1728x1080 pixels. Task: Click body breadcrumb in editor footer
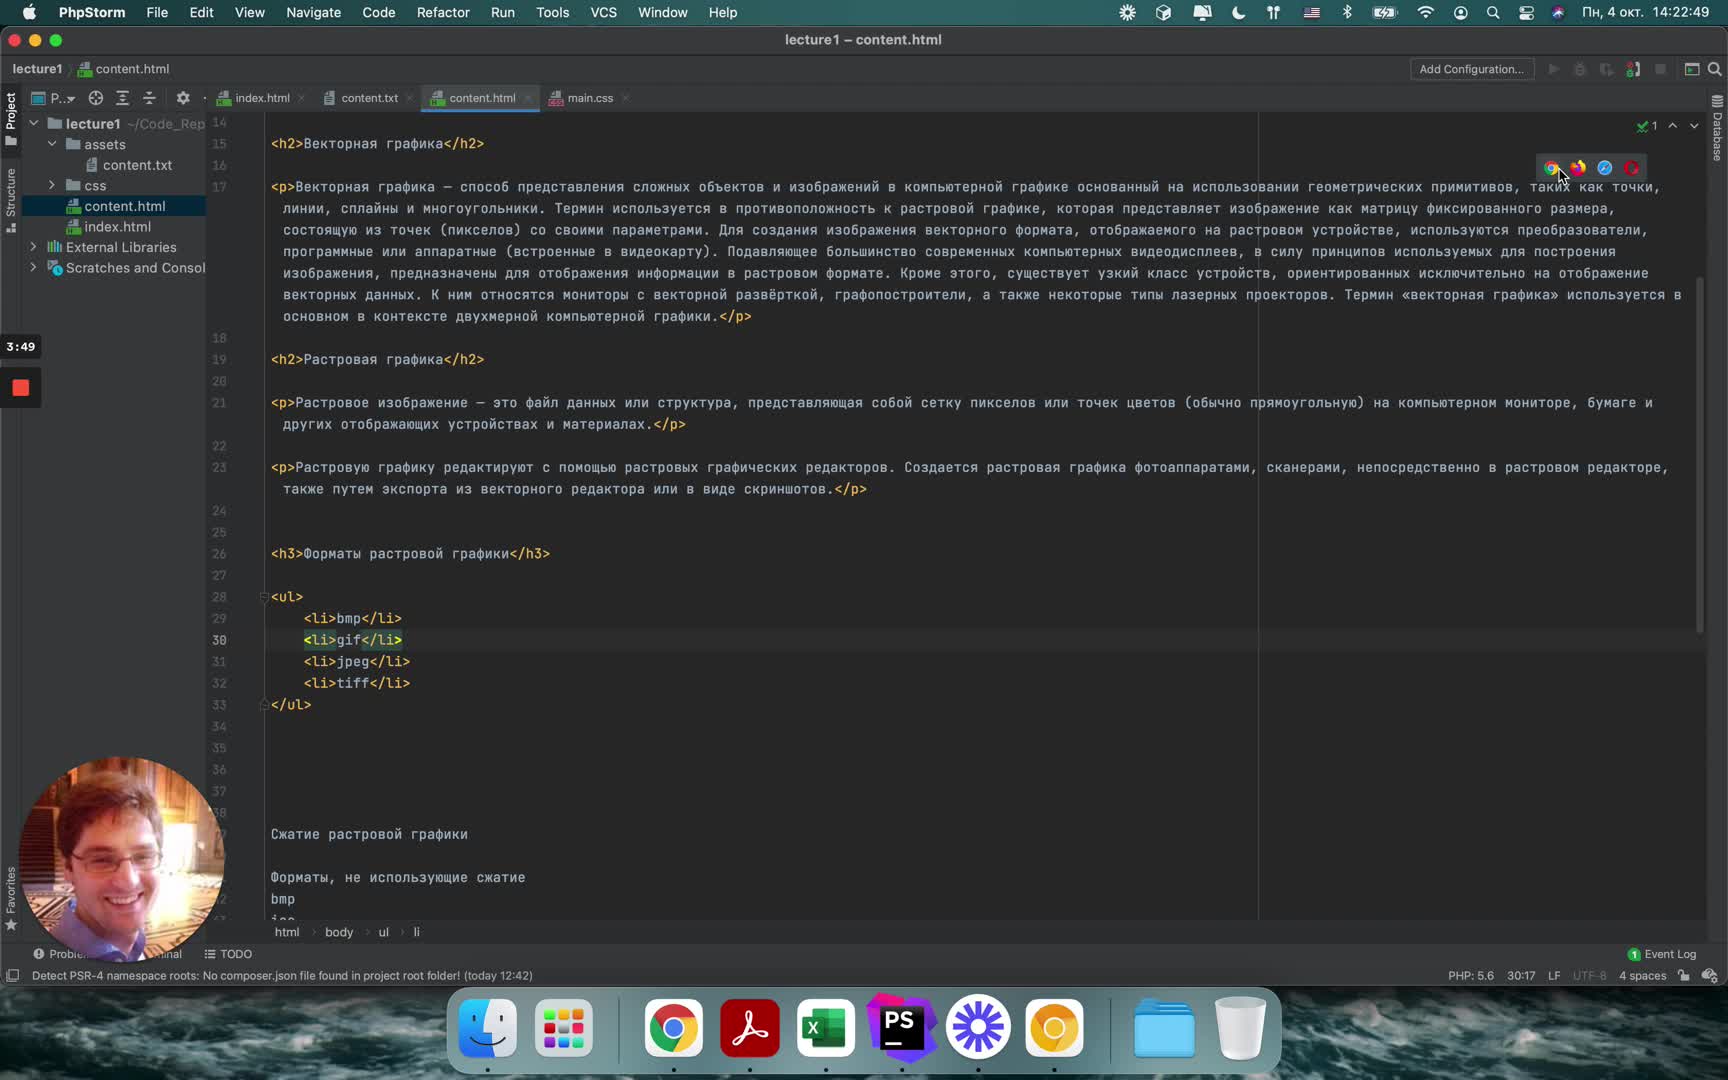pyautogui.click(x=339, y=932)
